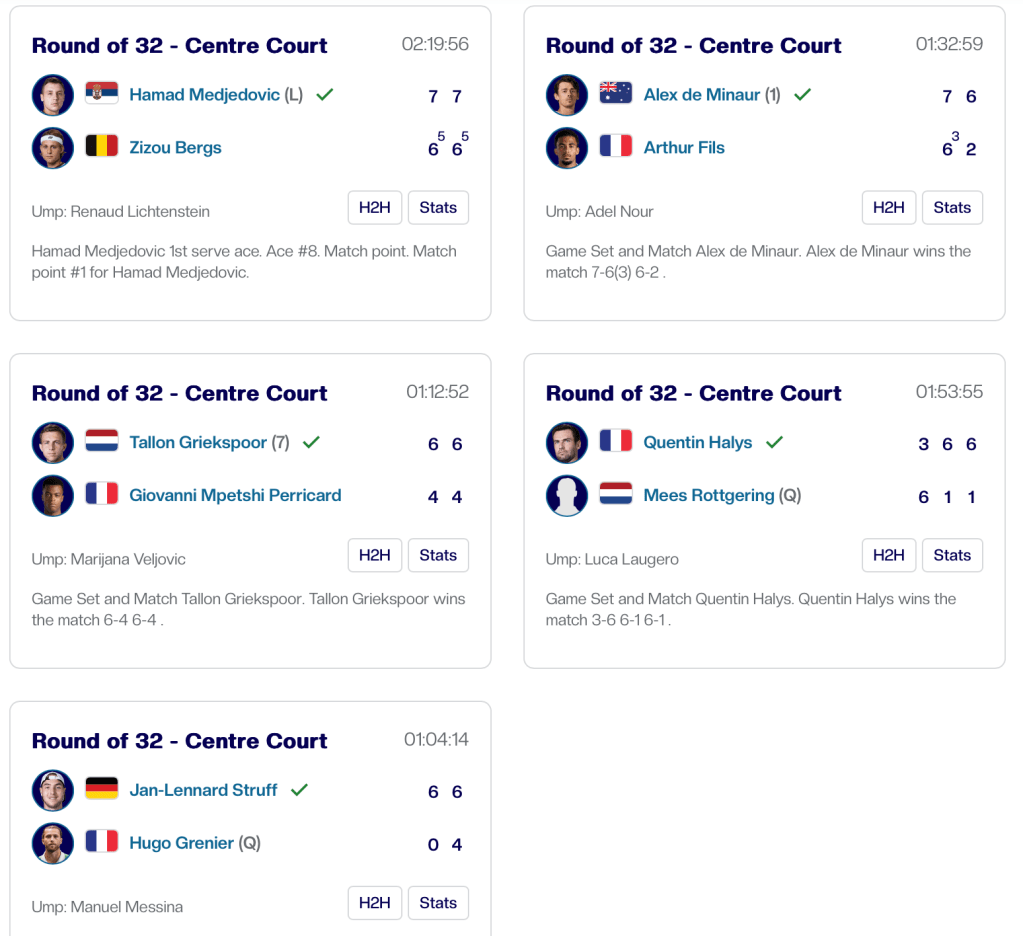Click Hamad Medjedovic's player avatar
This screenshot has width=1023, height=936.
coord(52,96)
